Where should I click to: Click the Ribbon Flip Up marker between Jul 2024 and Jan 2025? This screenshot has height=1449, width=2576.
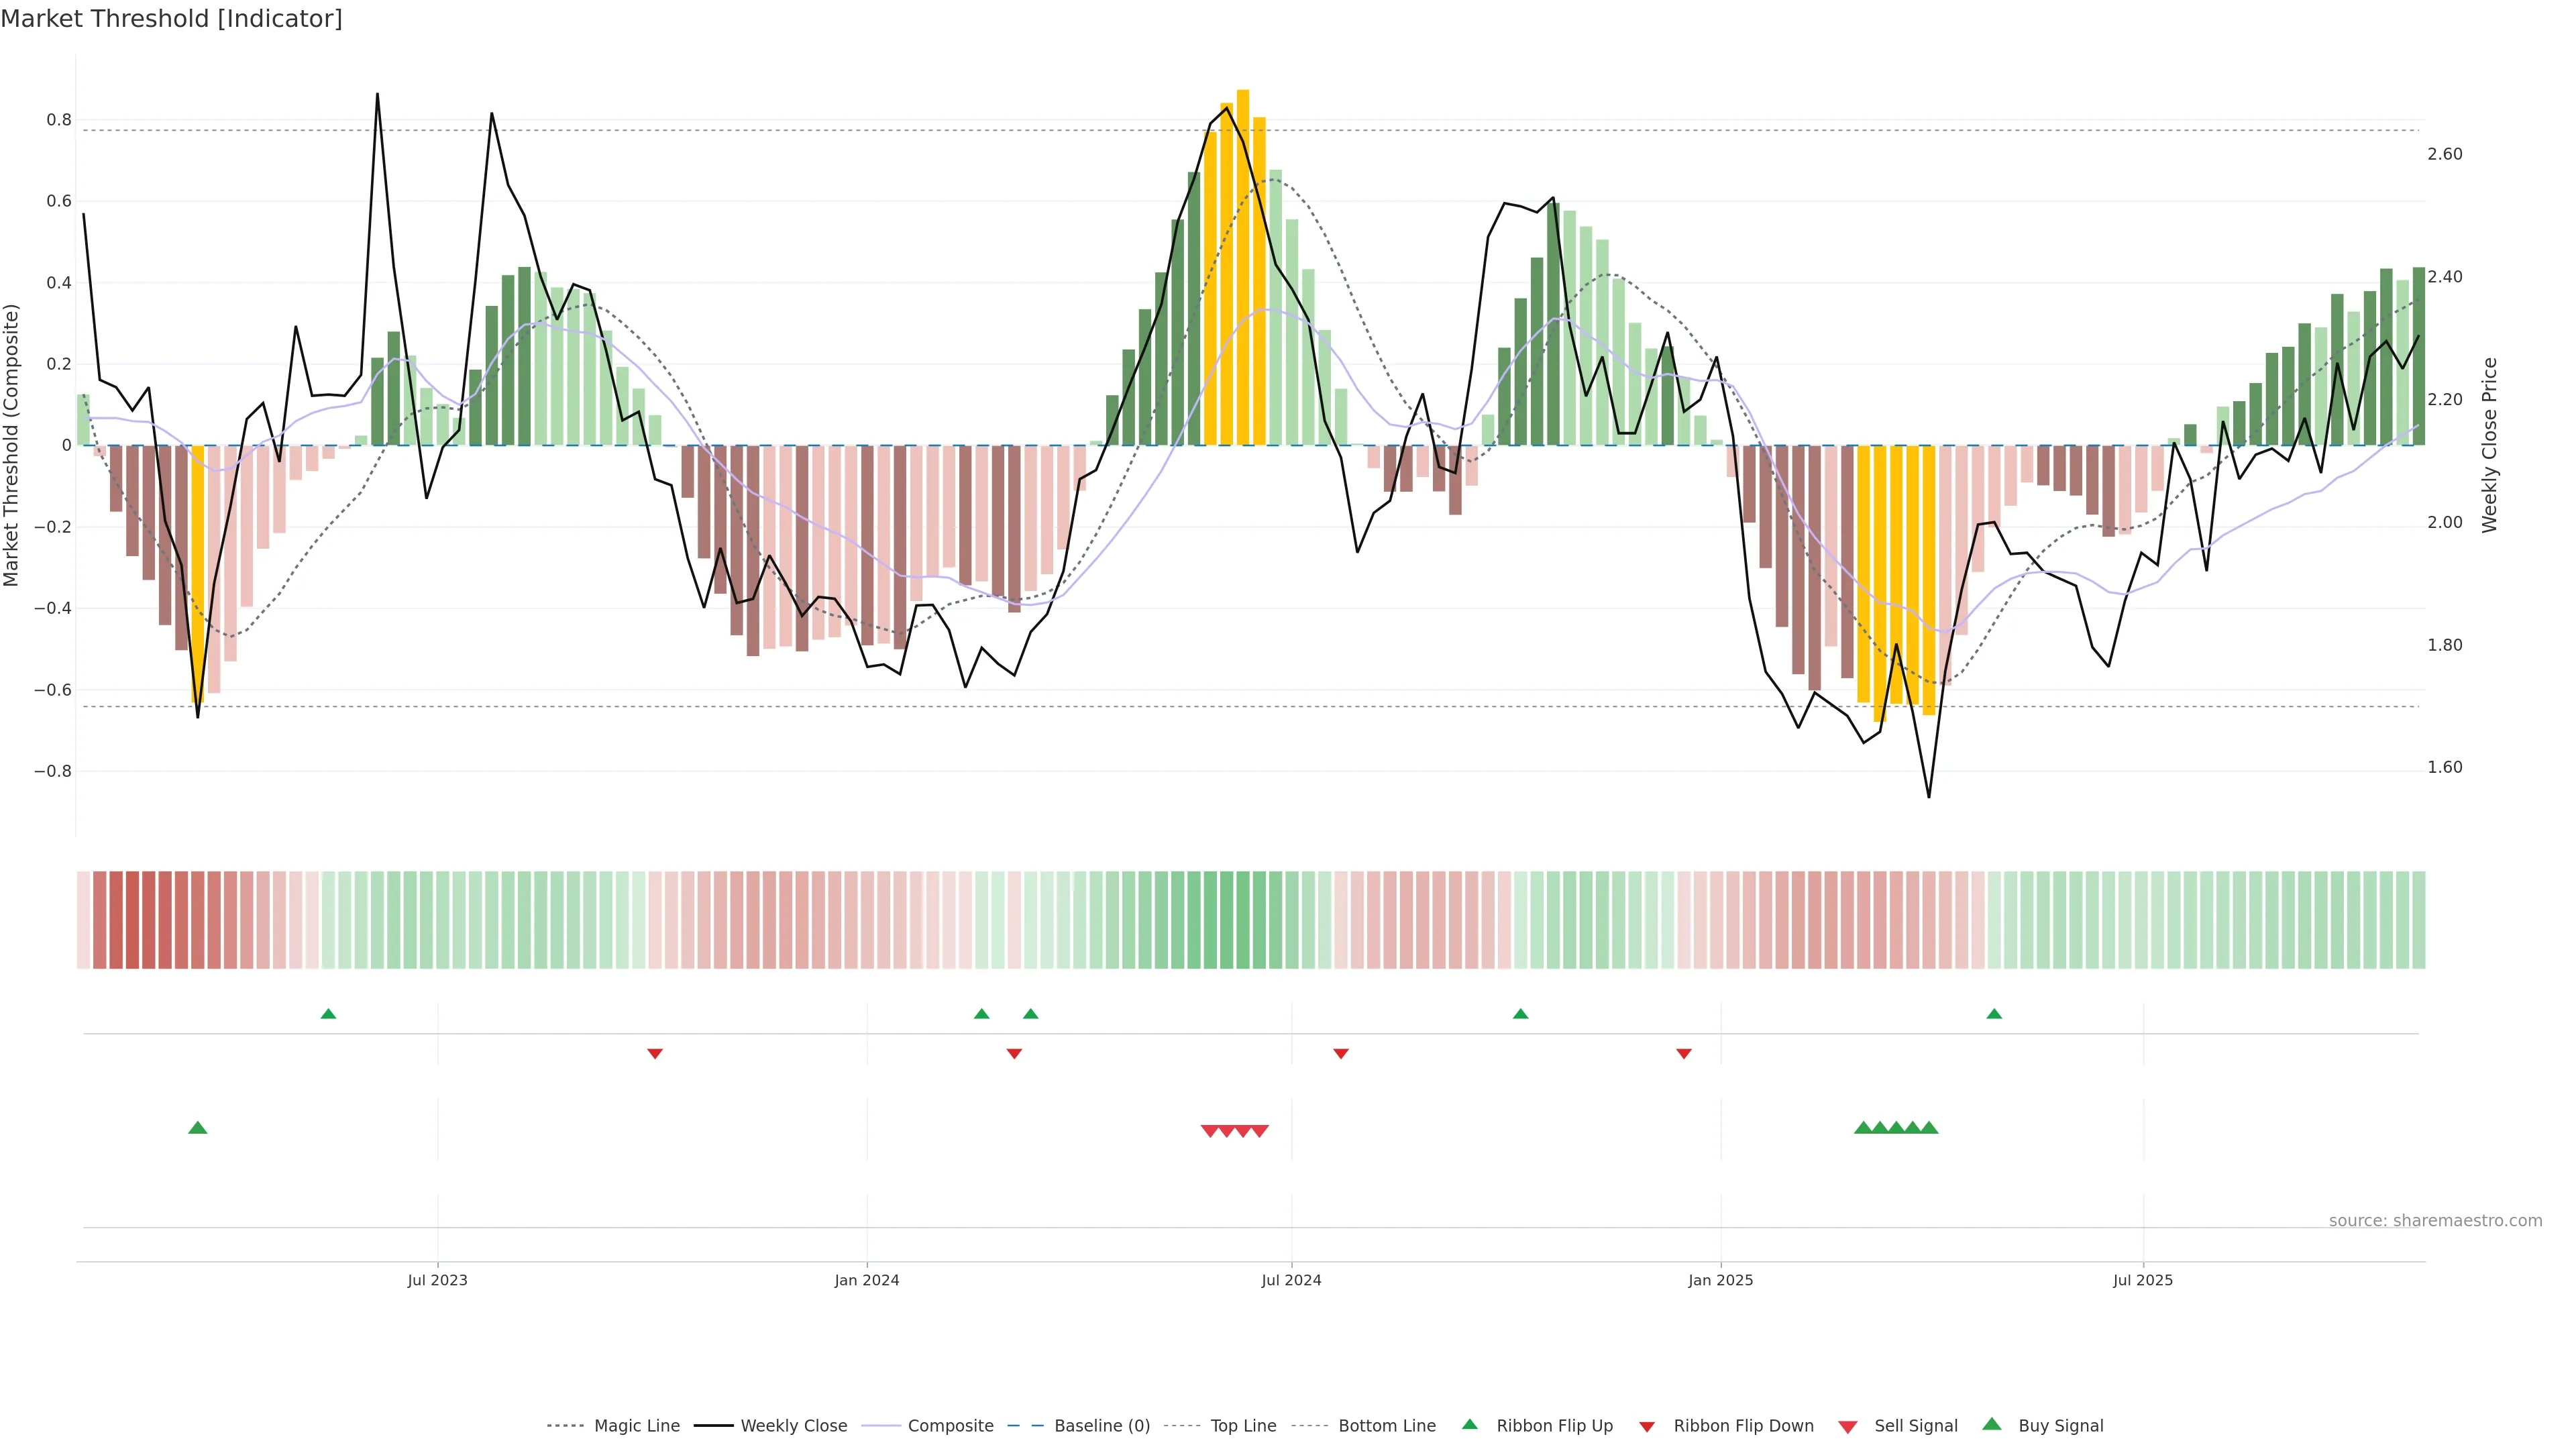[1520, 1014]
